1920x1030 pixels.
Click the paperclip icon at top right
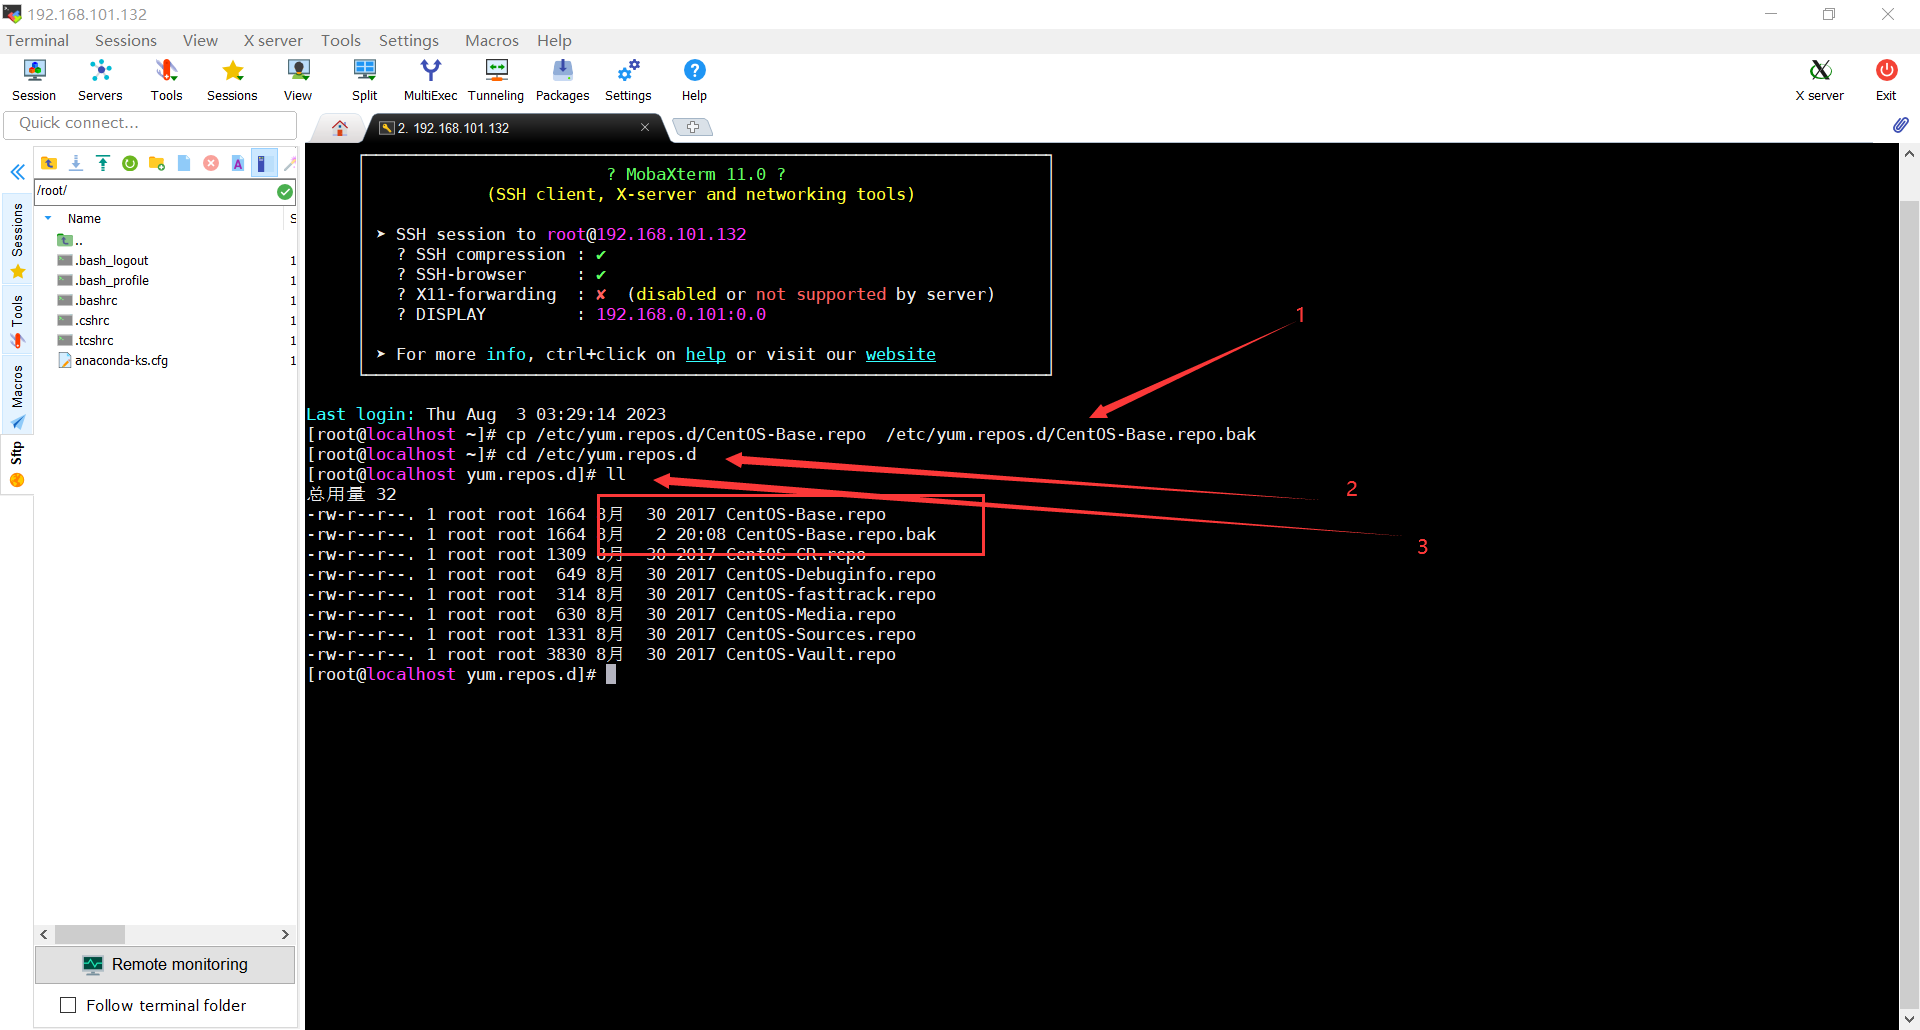pyautogui.click(x=1900, y=125)
